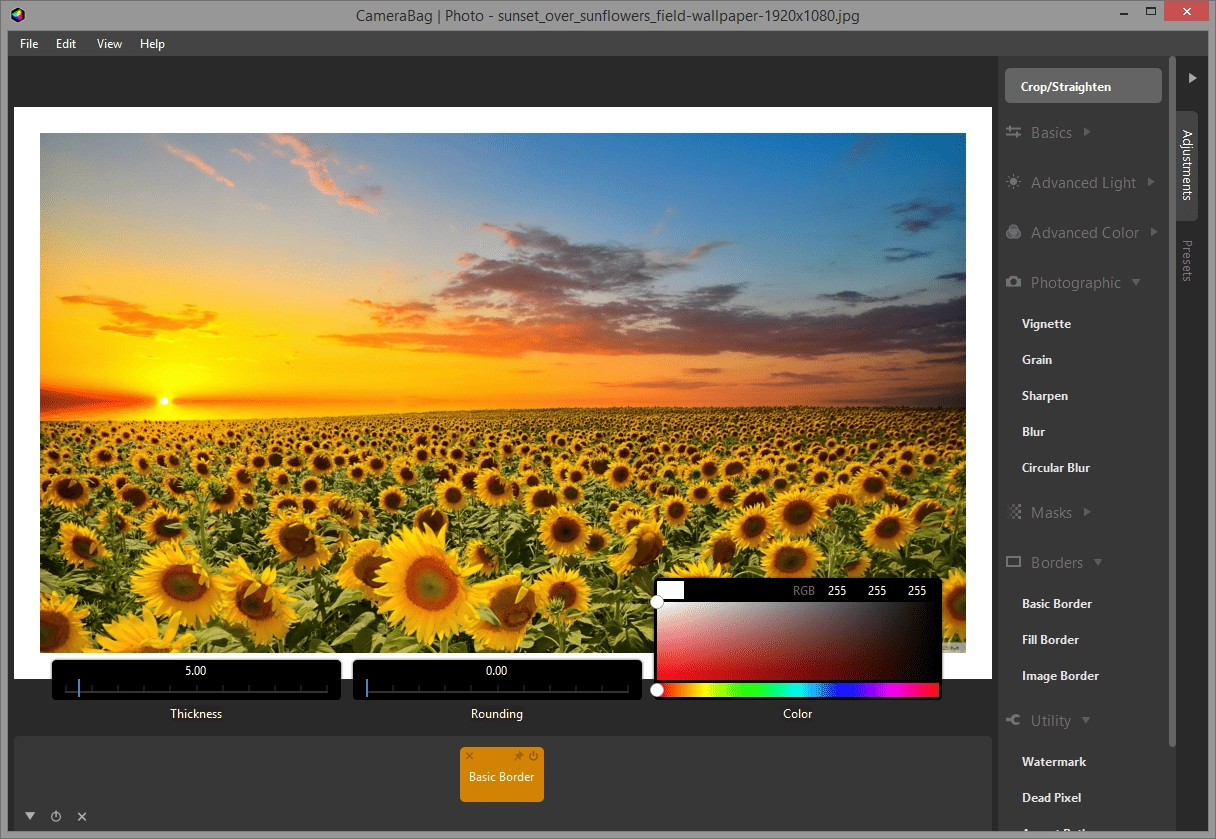This screenshot has height=839, width=1216.
Task: Collapse the Borders section arrow
Action: click(x=1098, y=562)
